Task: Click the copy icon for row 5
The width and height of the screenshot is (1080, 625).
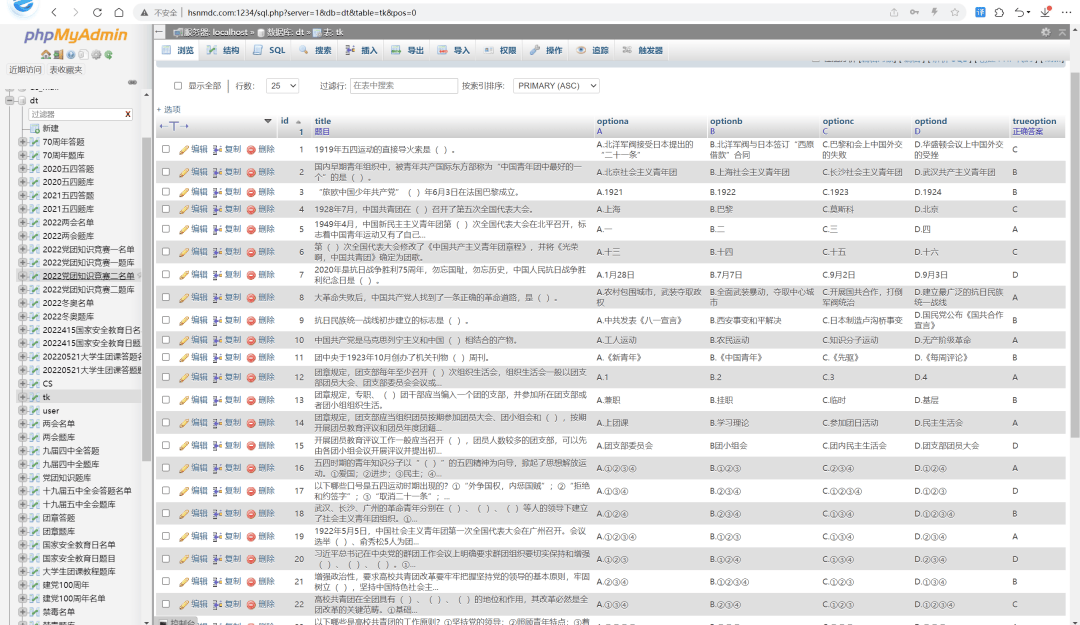Action: [218, 230]
